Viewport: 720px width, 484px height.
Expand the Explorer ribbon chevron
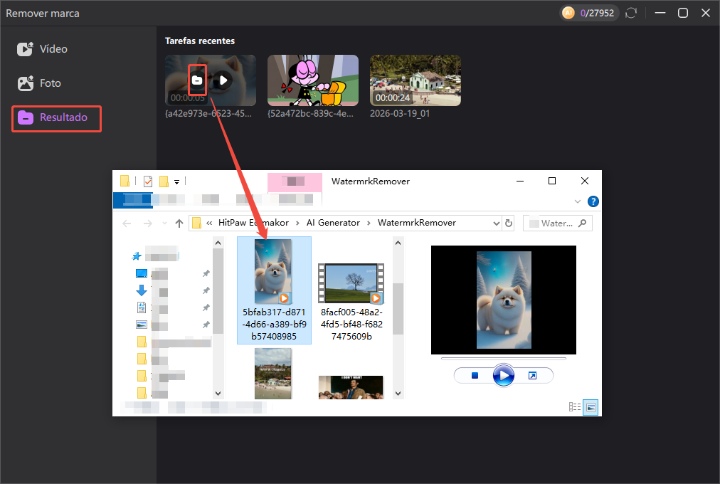[578, 202]
